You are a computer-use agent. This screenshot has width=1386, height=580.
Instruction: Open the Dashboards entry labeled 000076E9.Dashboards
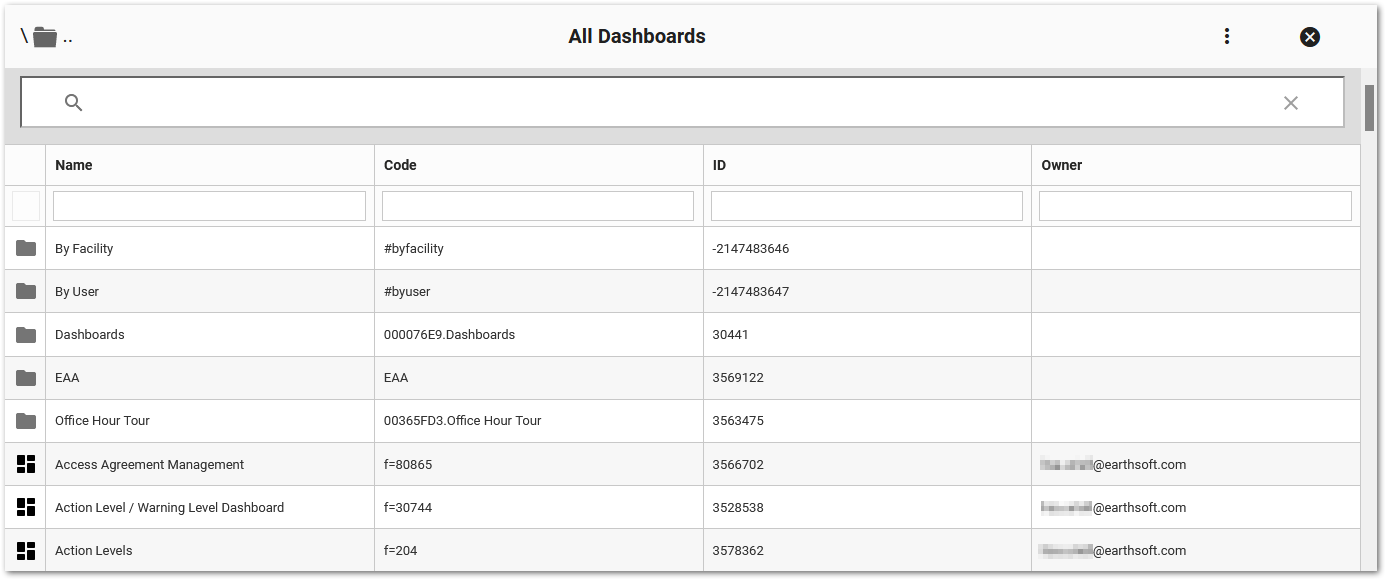point(448,334)
